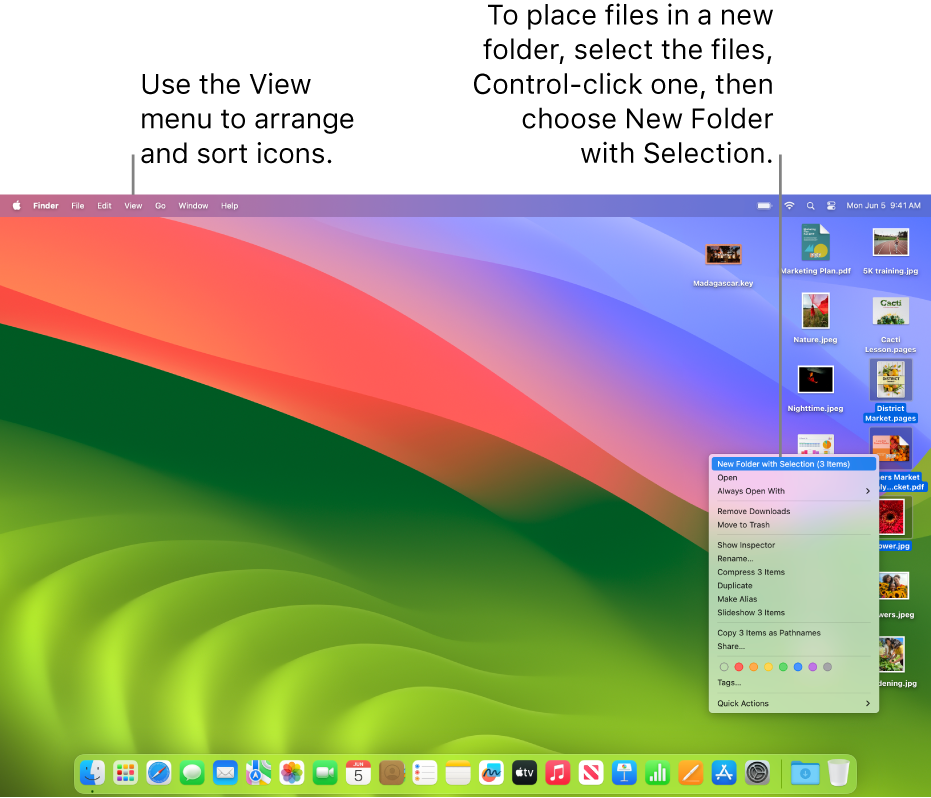Select Nature.jpeg on the desktop

click(x=815, y=318)
